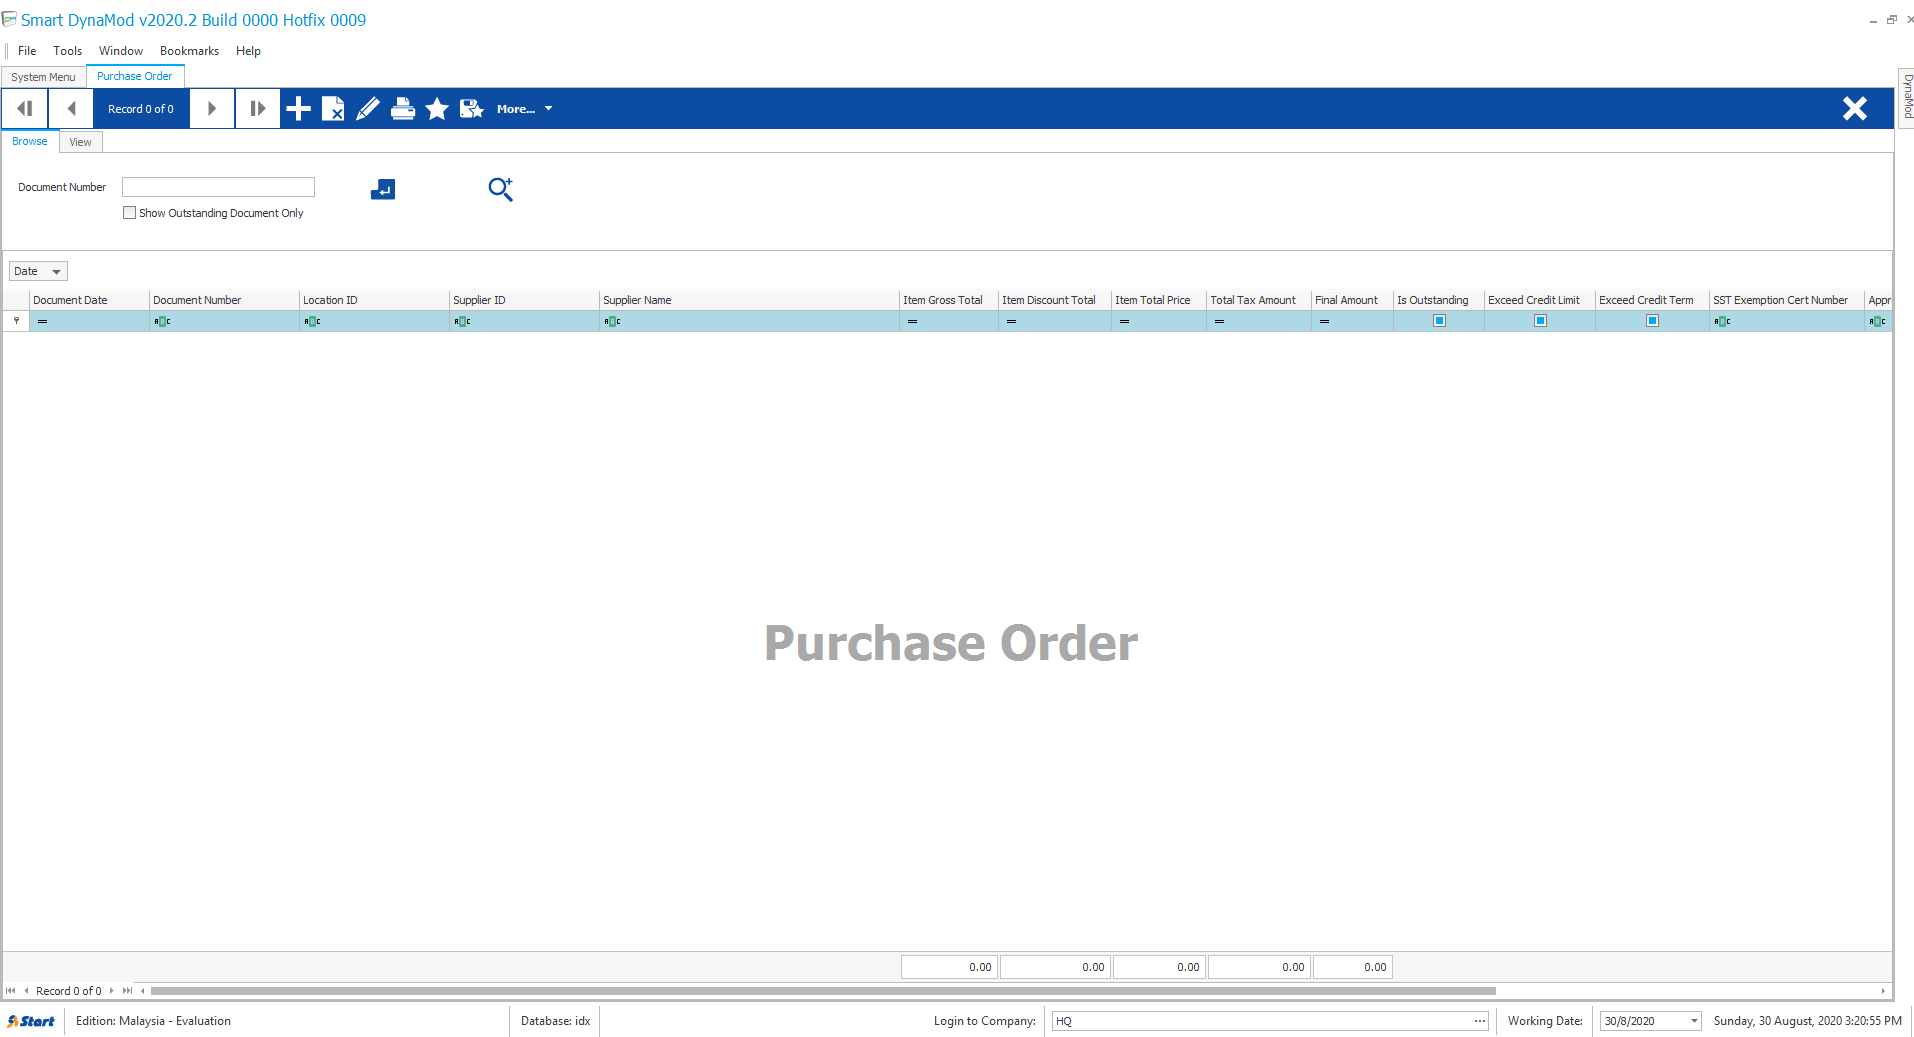Open the Bookmarks menu
1914x1037 pixels.
(x=189, y=51)
